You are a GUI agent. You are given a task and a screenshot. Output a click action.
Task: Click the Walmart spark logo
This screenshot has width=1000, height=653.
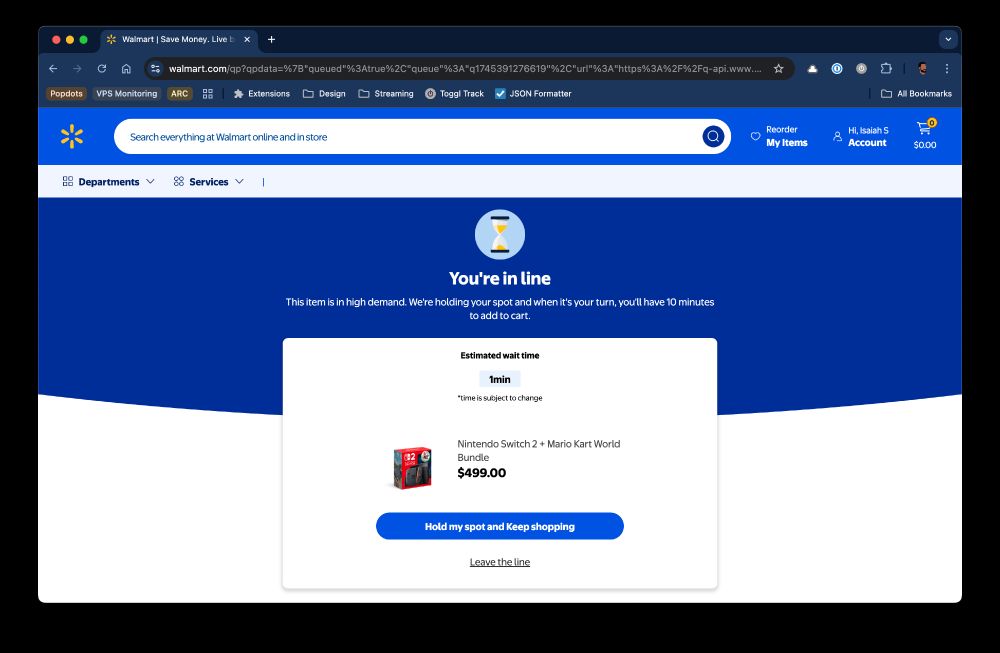72,136
